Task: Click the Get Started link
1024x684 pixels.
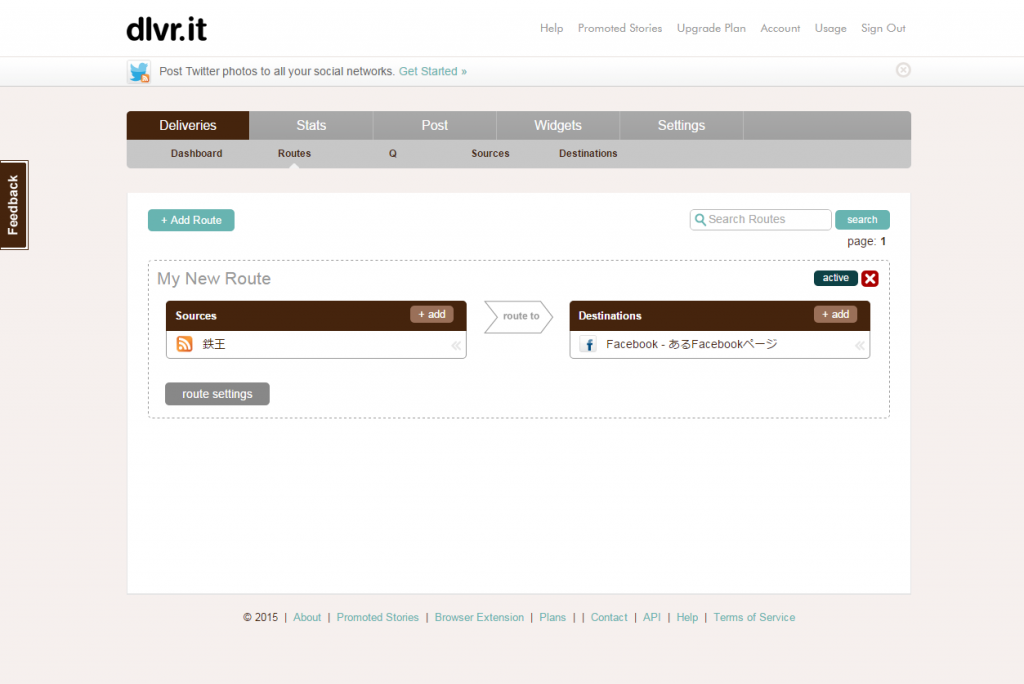Action: tap(433, 71)
